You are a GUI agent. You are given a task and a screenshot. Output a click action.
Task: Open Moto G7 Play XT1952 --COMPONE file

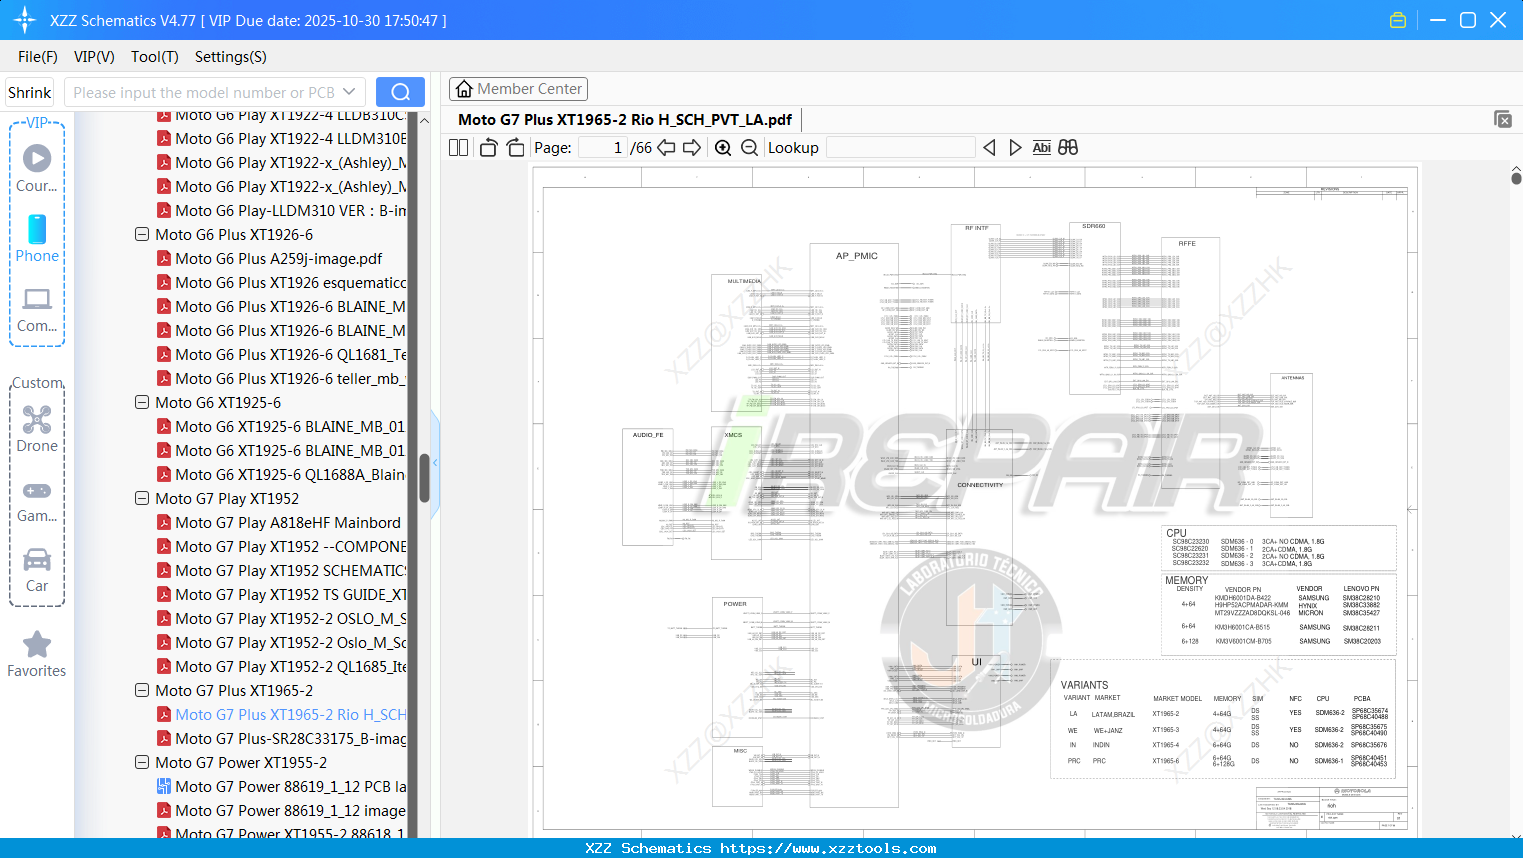pos(290,546)
